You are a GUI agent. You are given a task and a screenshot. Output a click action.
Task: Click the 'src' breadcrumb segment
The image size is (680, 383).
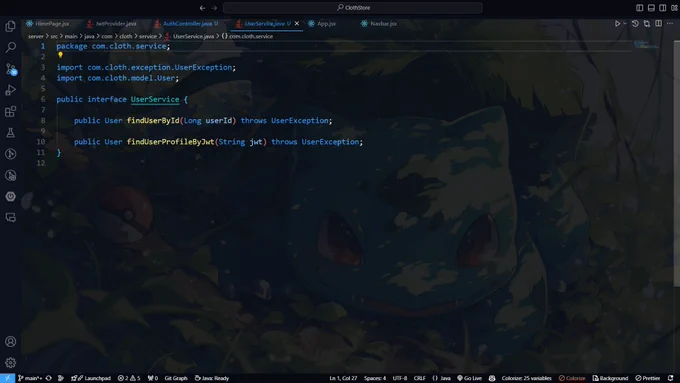point(54,36)
